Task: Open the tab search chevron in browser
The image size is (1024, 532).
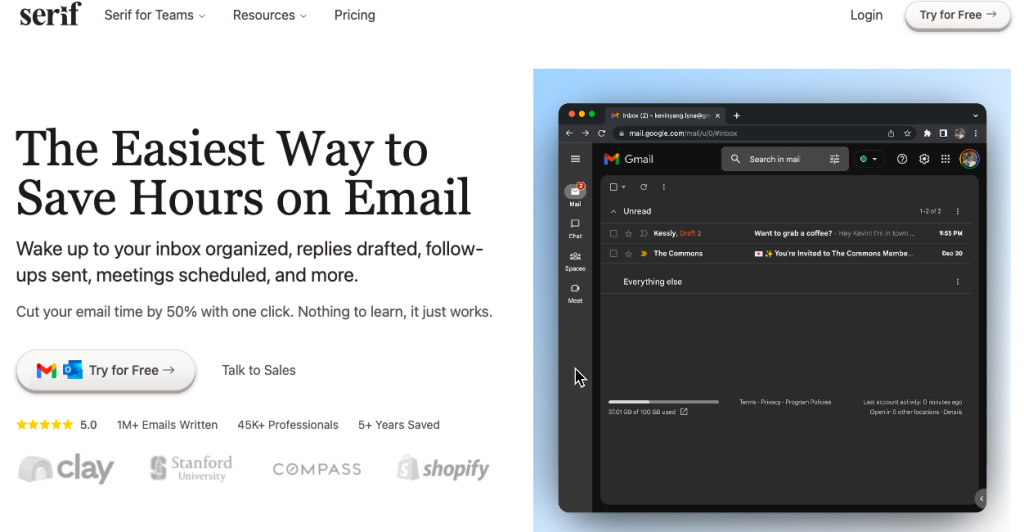Action: click(x=976, y=116)
